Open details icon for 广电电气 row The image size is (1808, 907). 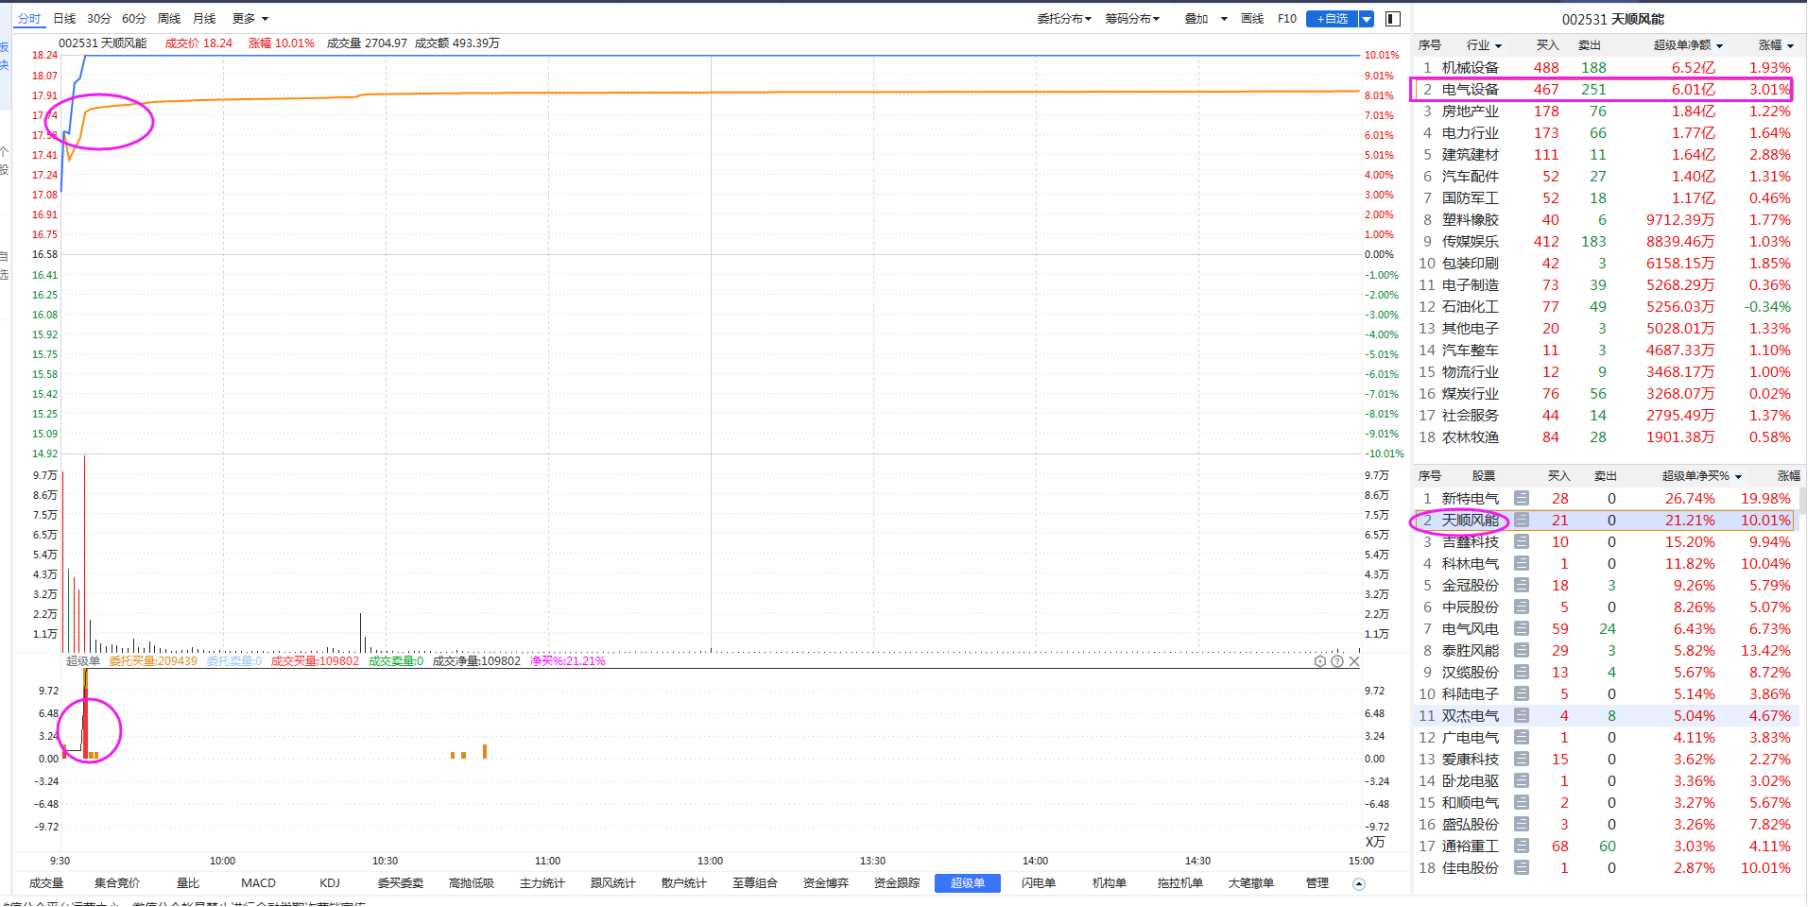tap(1521, 737)
